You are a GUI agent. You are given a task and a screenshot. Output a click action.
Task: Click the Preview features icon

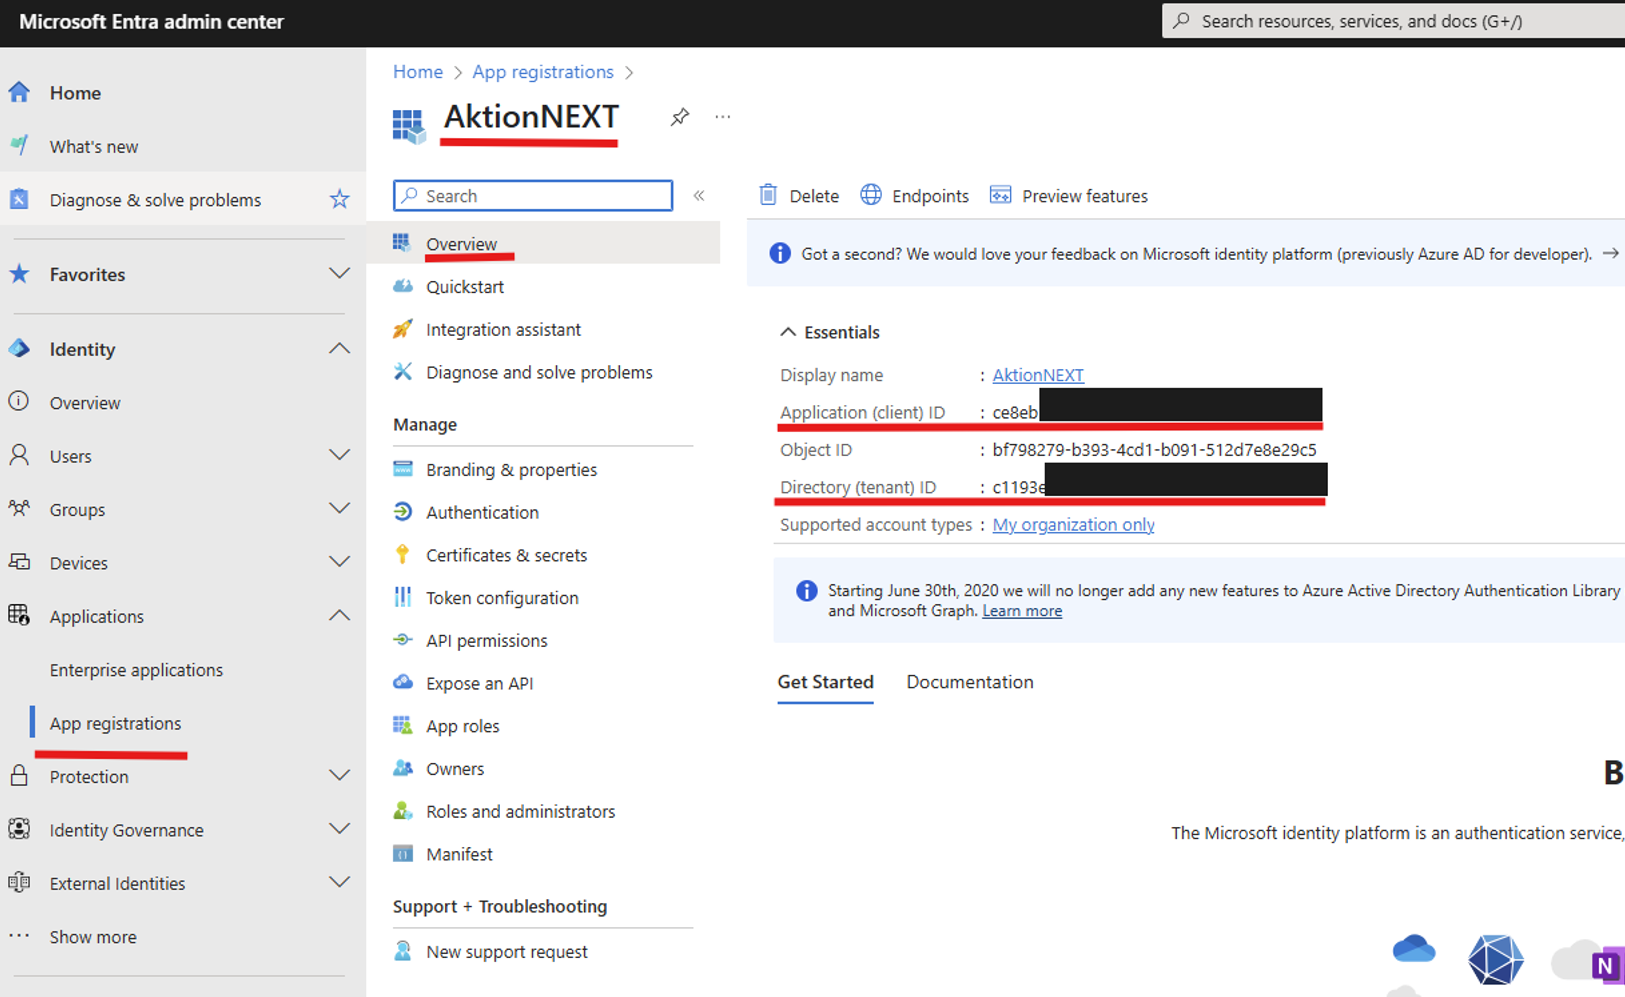click(x=1000, y=195)
